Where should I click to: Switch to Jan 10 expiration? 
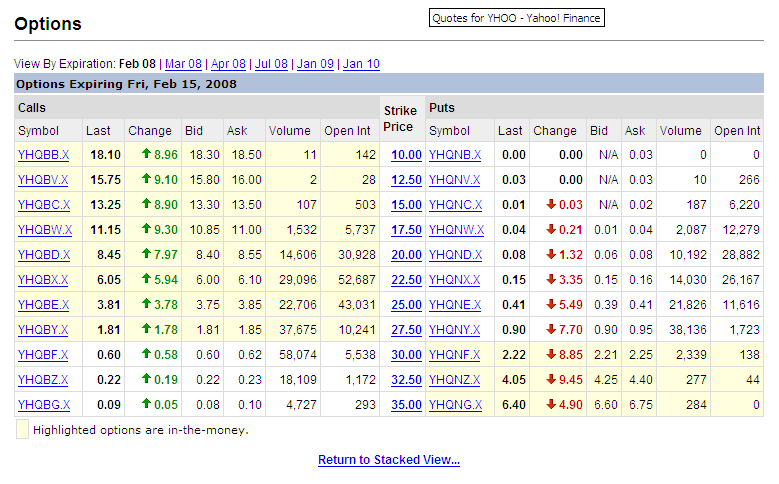(361, 64)
